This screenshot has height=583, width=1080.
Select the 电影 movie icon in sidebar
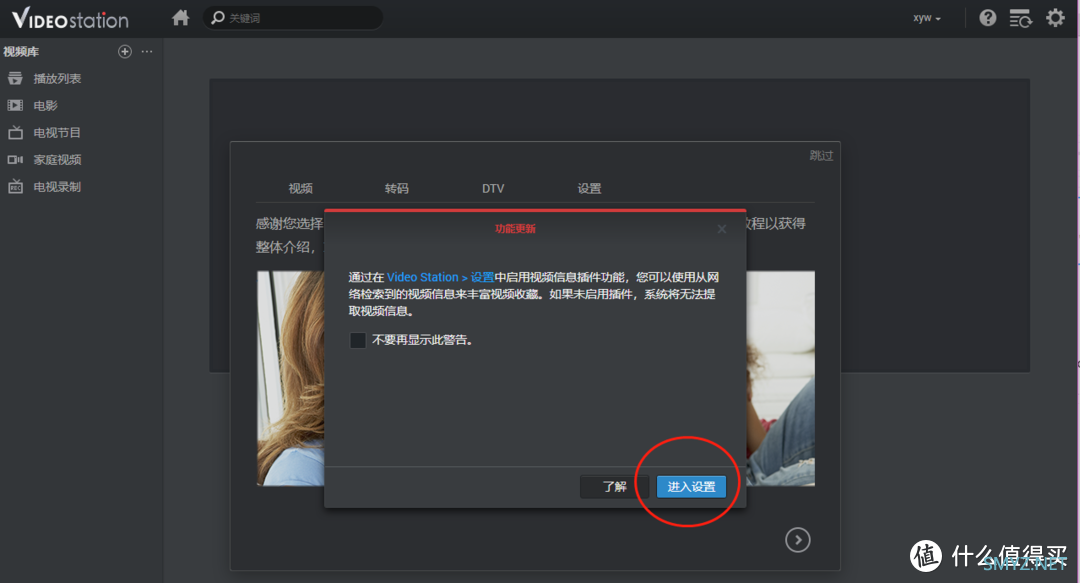tap(15, 105)
